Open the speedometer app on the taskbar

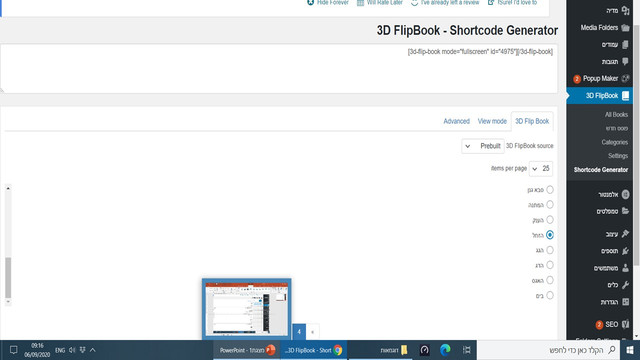coord(424,350)
